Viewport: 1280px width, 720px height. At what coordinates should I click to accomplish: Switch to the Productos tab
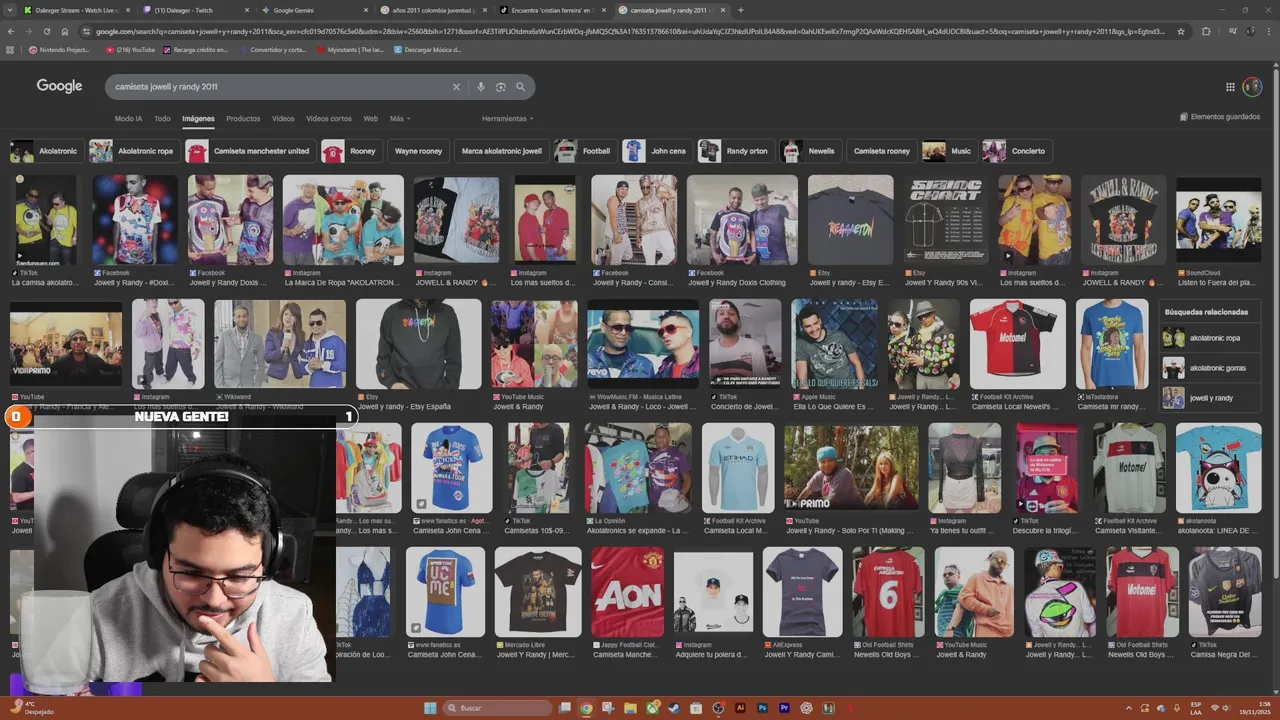(243, 119)
